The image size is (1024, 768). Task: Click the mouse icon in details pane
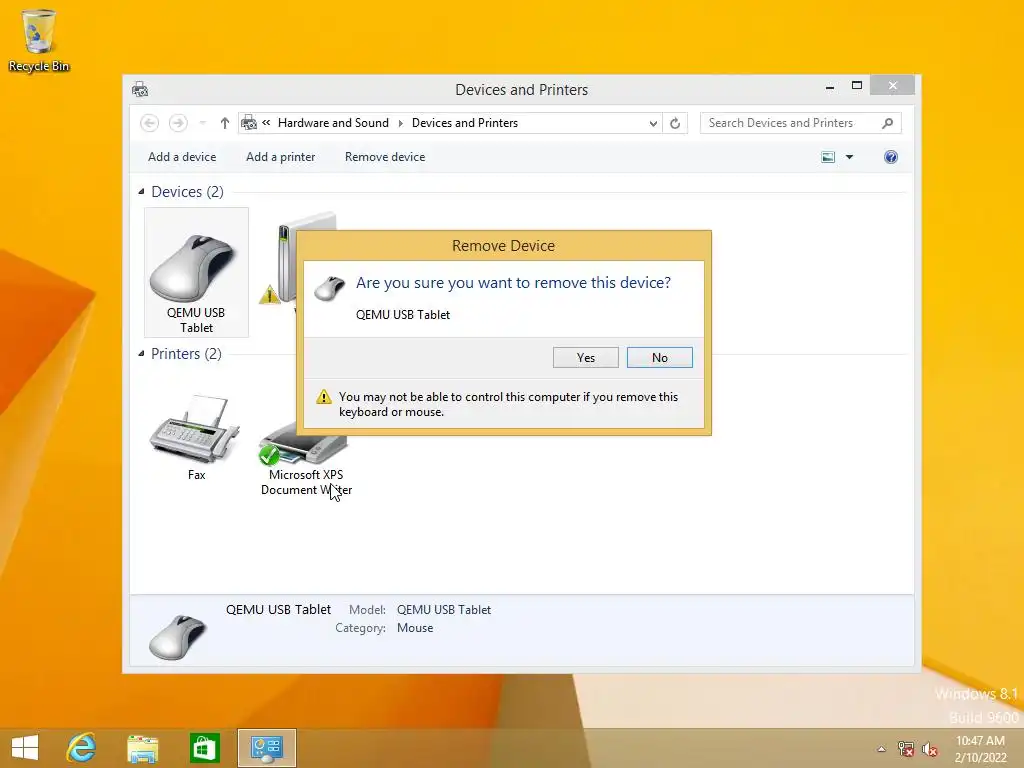point(178,636)
